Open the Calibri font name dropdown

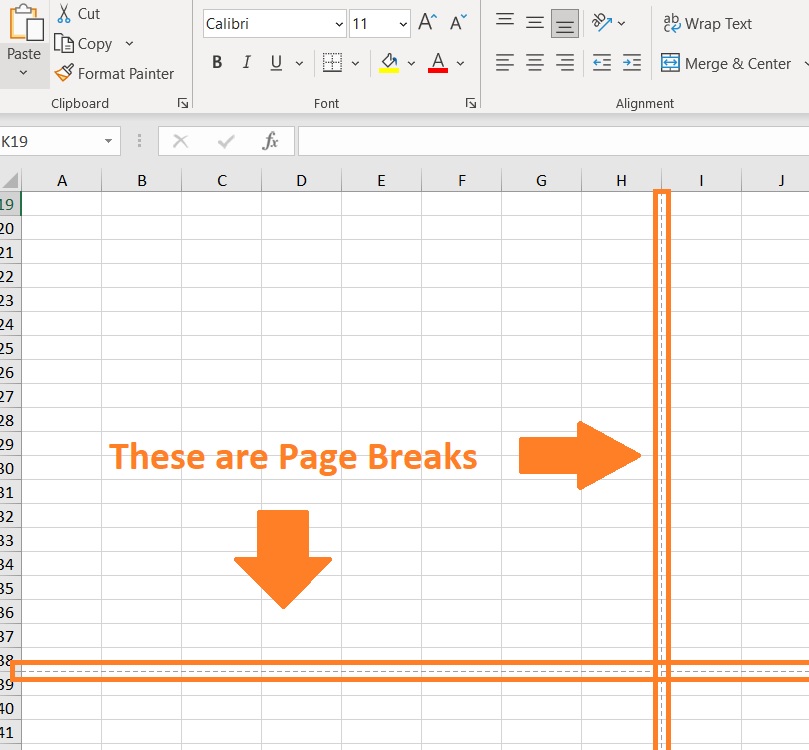[339, 23]
